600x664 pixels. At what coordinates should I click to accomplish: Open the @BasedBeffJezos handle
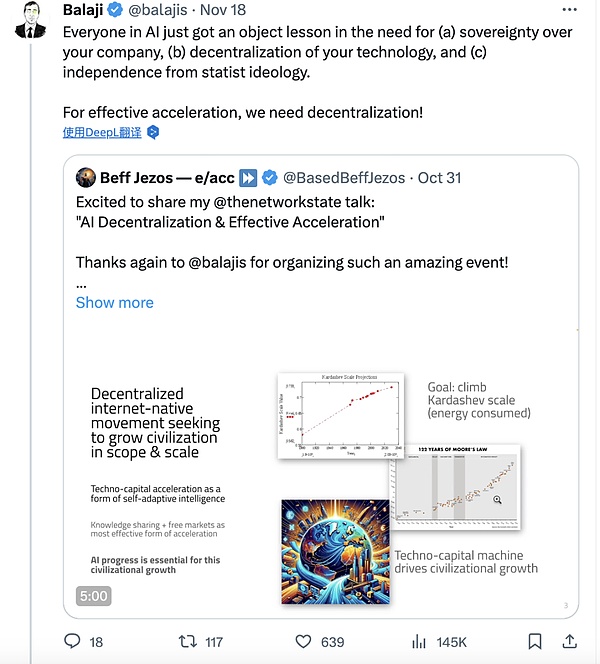point(345,178)
